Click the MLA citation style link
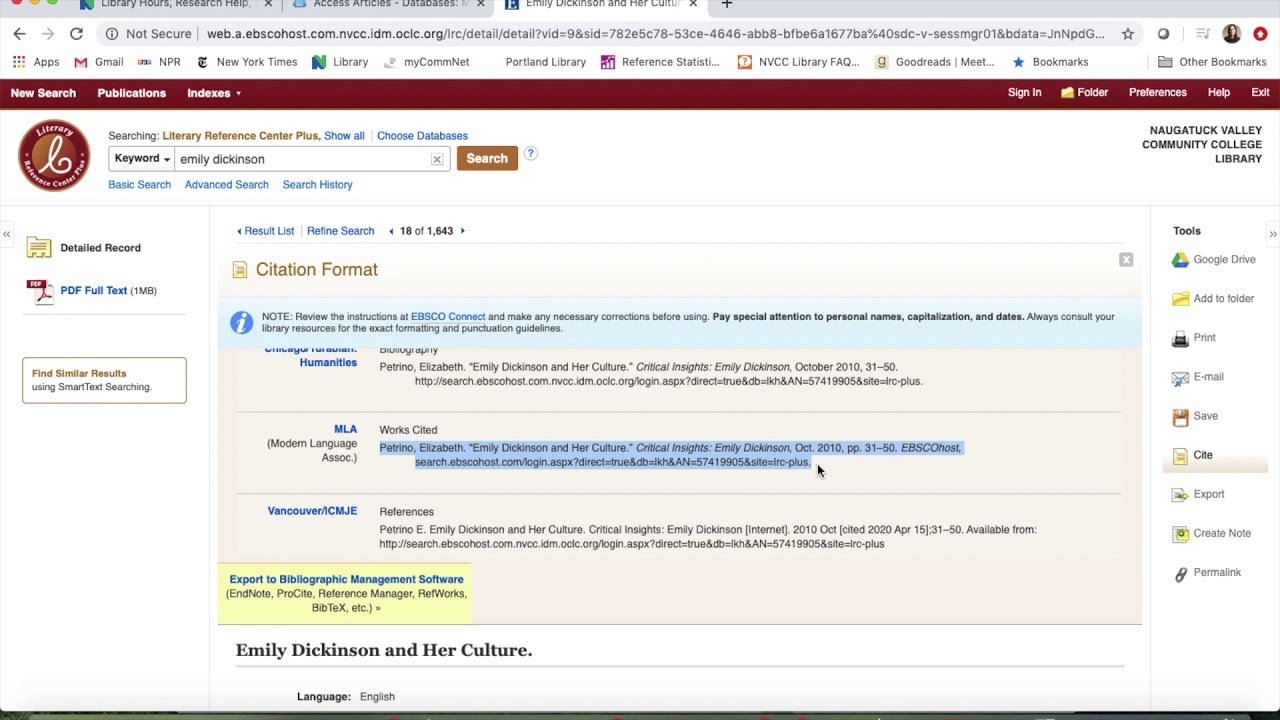The image size is (1280, 720). (345, 430)
